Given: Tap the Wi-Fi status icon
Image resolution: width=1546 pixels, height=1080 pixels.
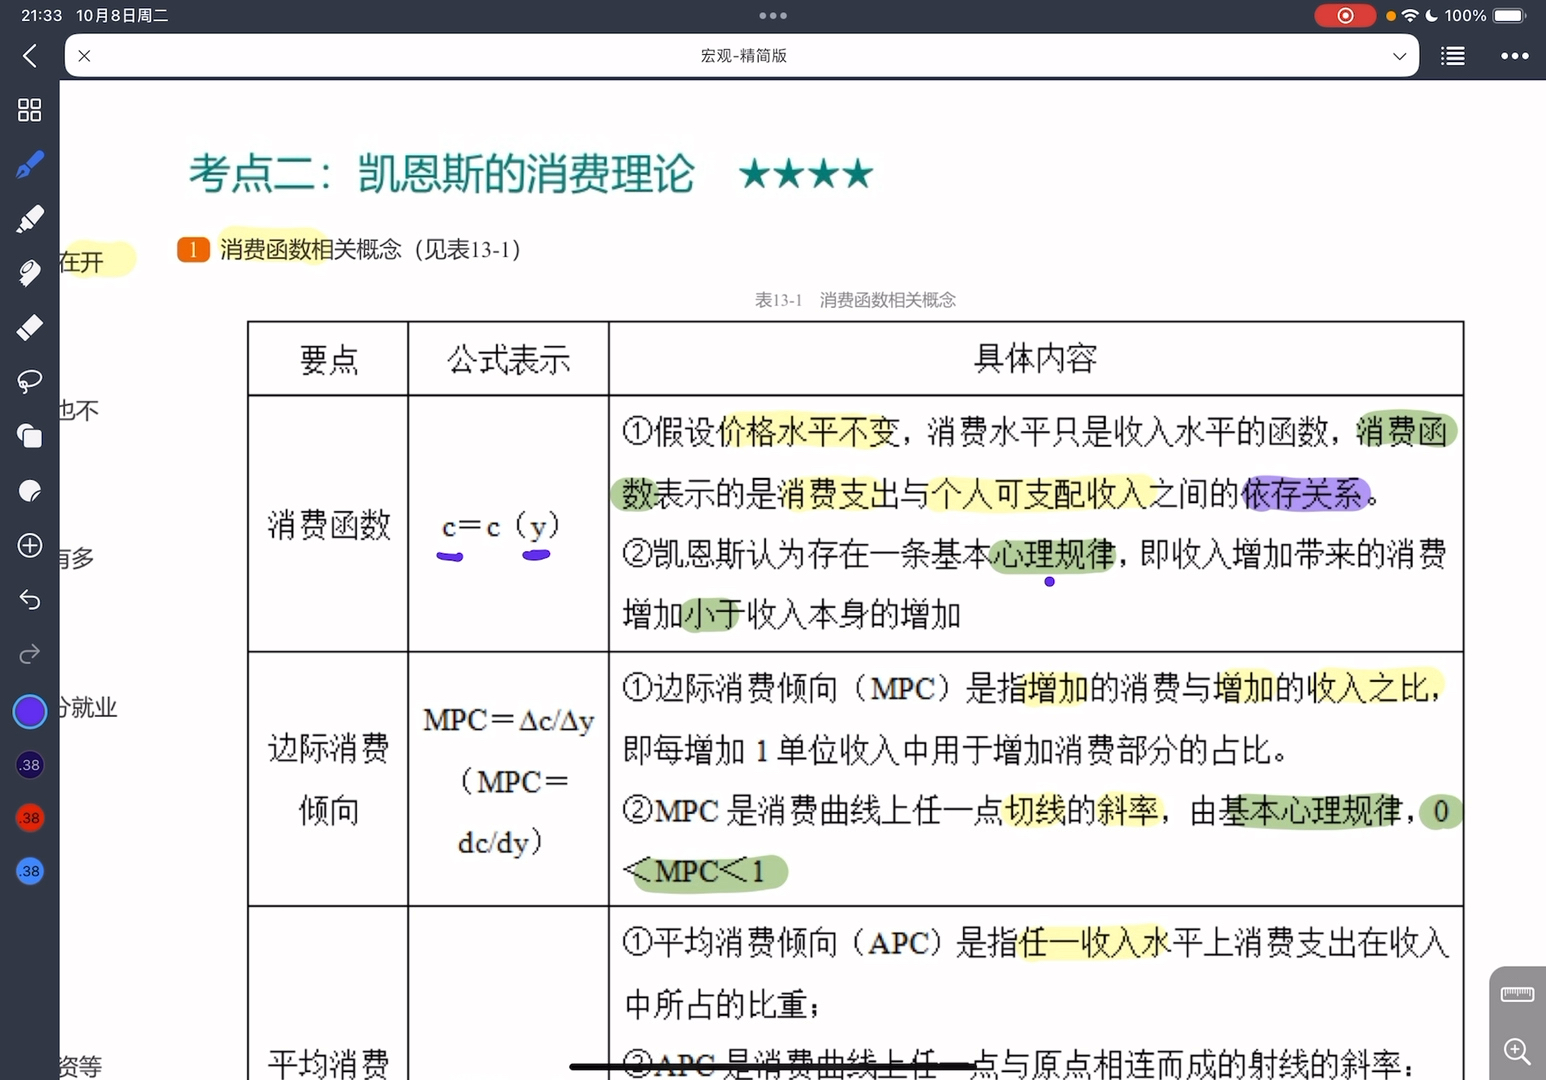Looking at the screenshot, I should point(1410,15).
